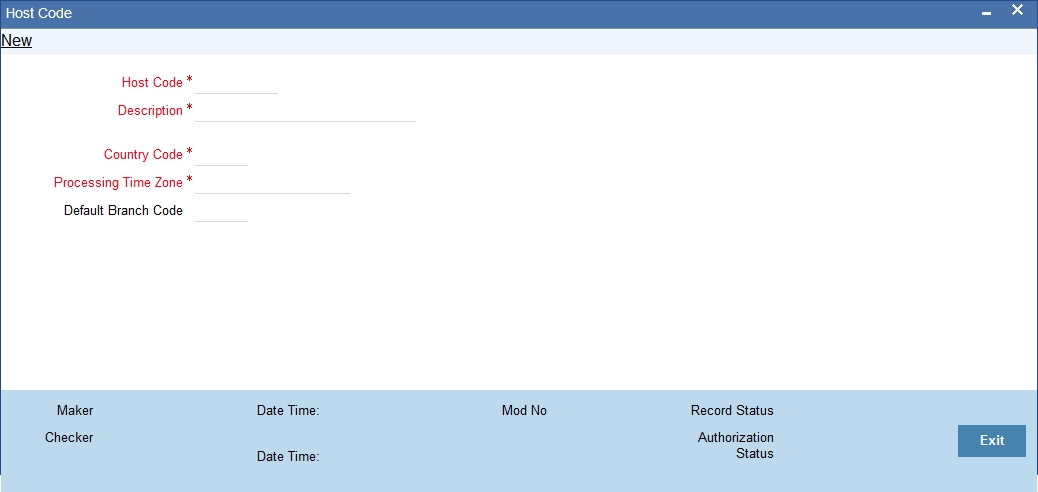Image resolution: width=1038 pixels, height=492 pixels.
Task: Click the Maker label in footer
Action: pyautogui.click(x=75, y=411)
